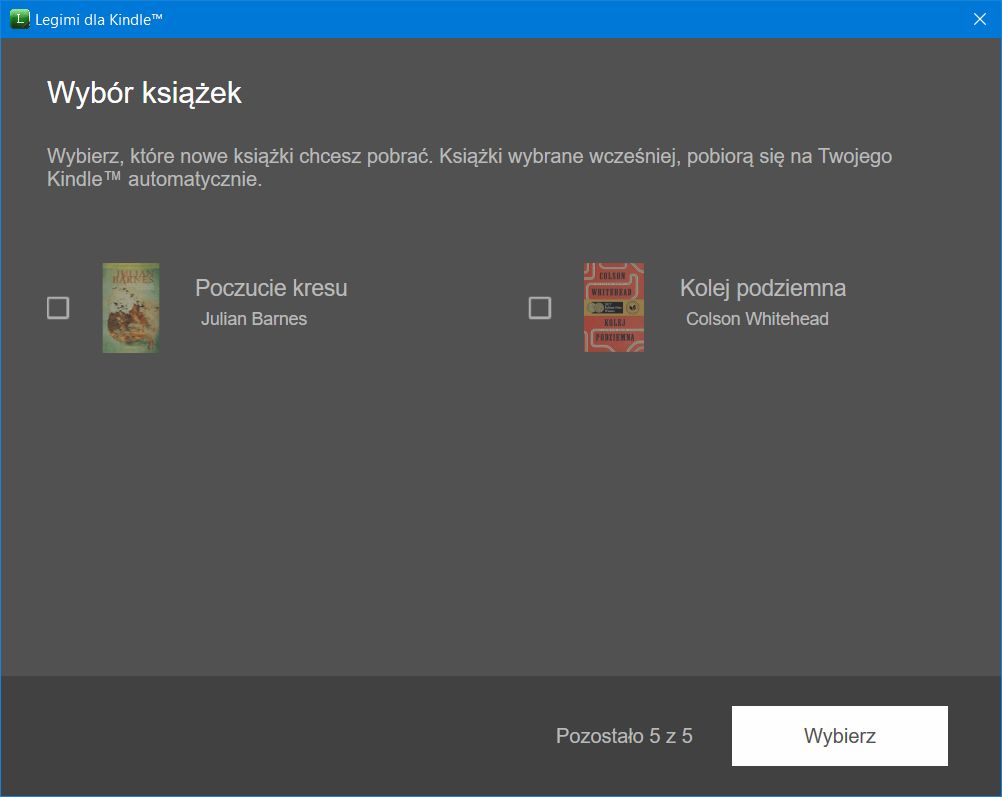Select the author 'Julian Barnes'

pyautogui.click(x=254, y=319)
